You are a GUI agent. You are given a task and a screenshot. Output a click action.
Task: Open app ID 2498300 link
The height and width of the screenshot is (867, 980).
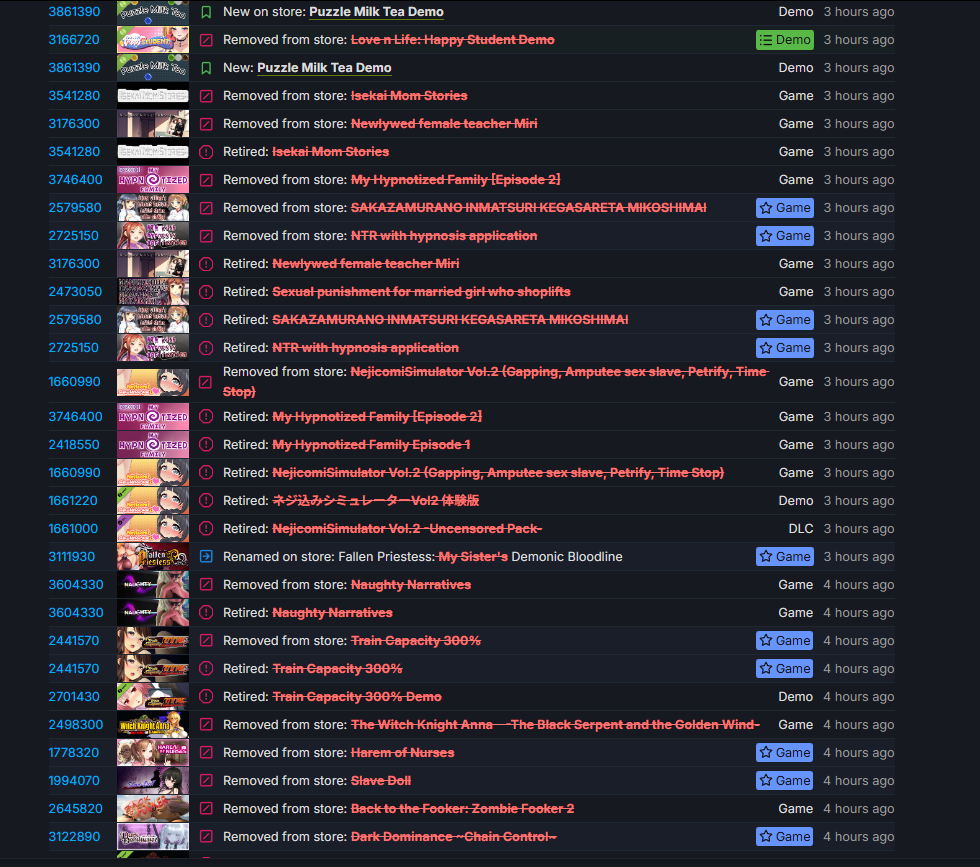tap(76, 725)
